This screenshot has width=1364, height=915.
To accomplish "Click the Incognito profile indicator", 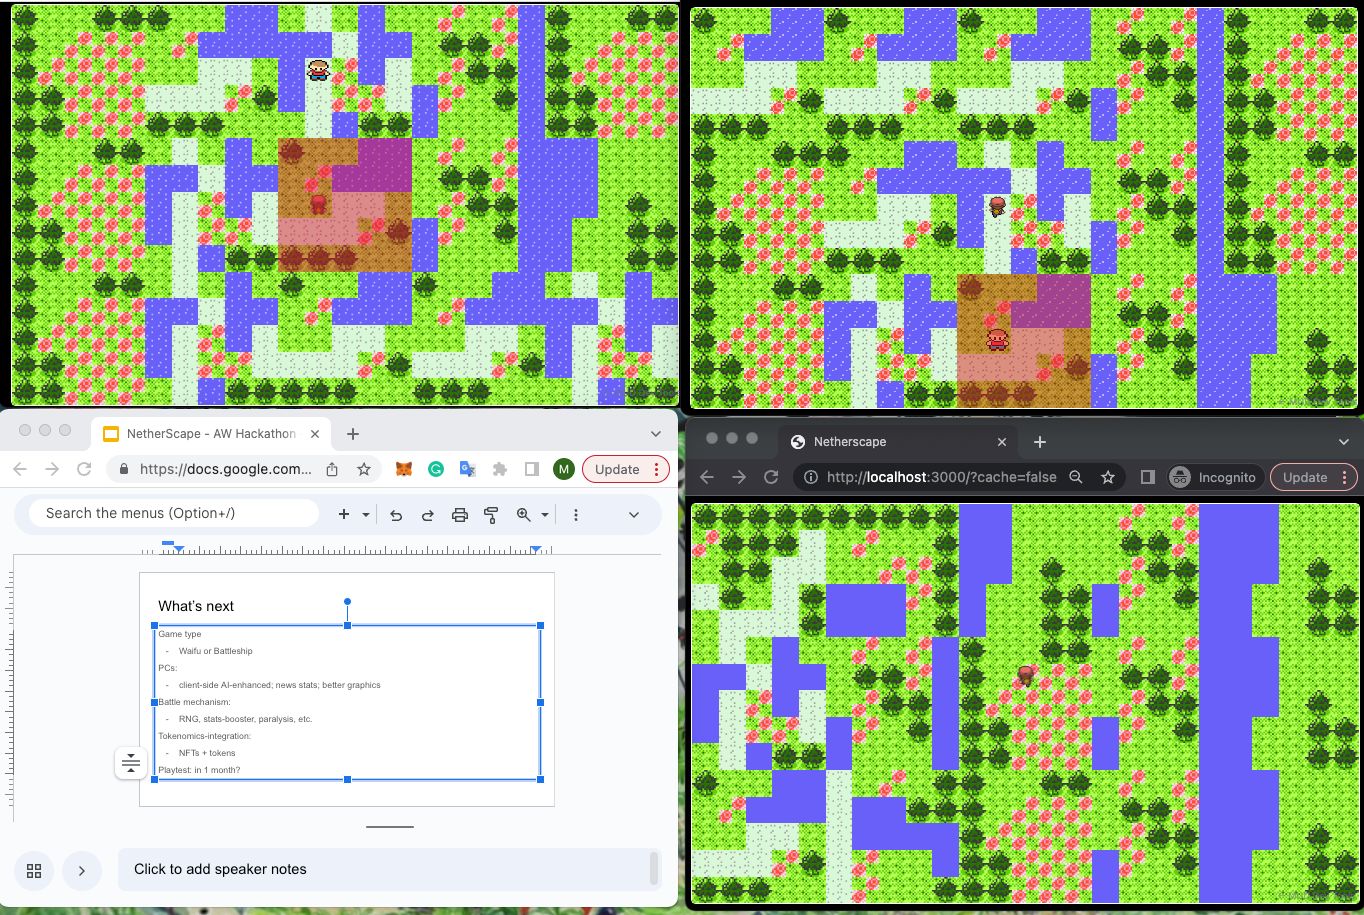I will [1214, 477].
